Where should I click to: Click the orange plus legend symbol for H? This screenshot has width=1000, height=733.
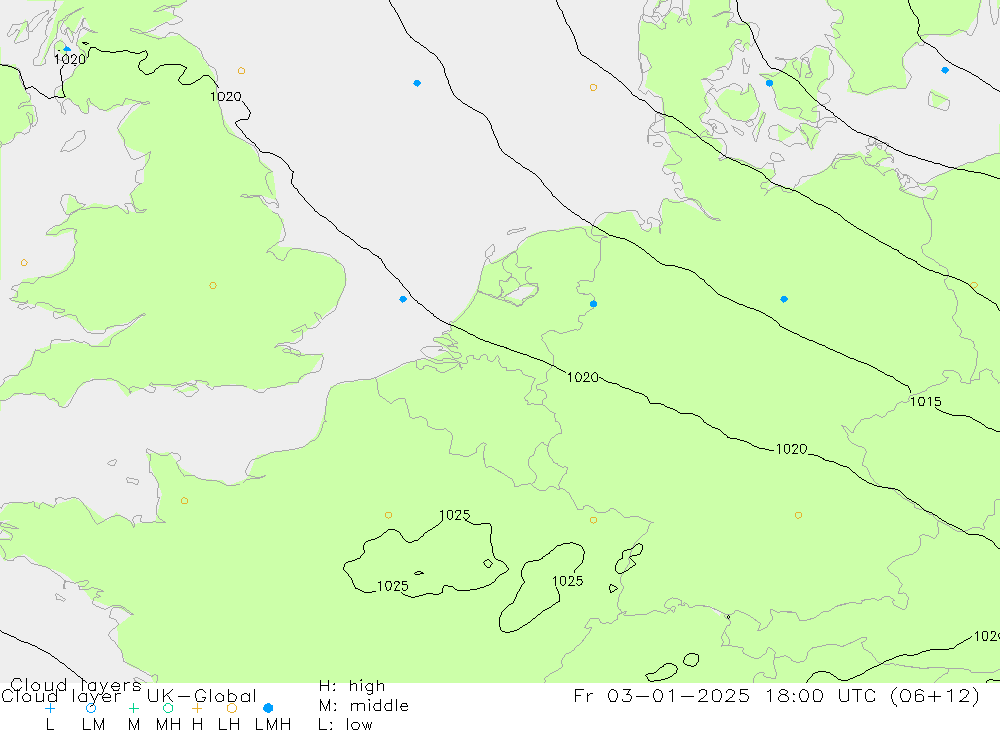(x=197, y=708)
